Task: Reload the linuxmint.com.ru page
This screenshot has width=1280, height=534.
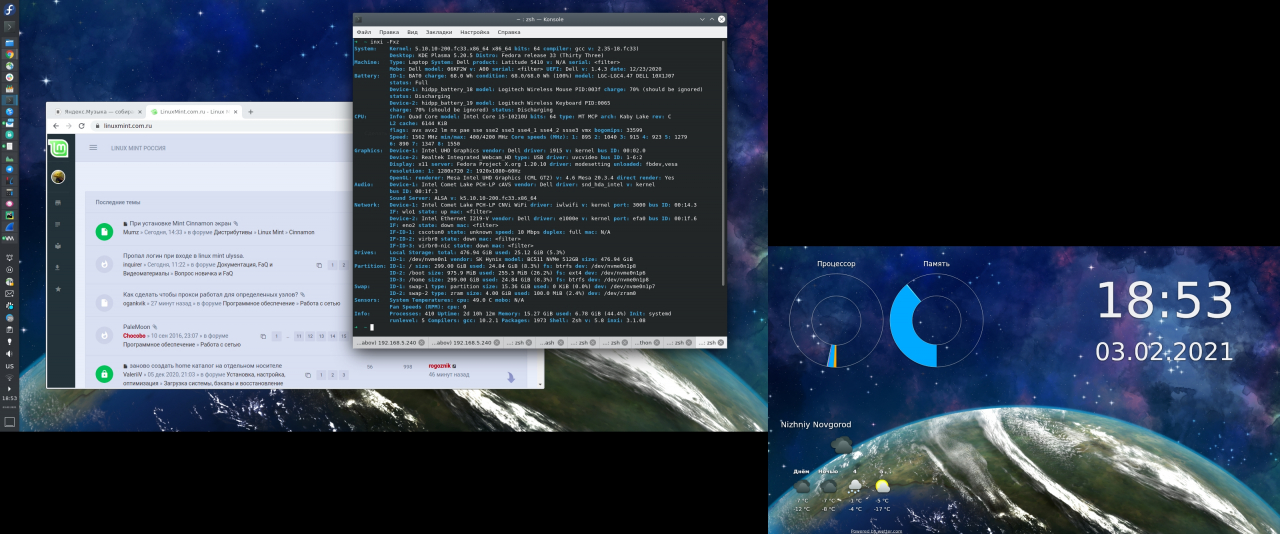Action: point(81,126)
